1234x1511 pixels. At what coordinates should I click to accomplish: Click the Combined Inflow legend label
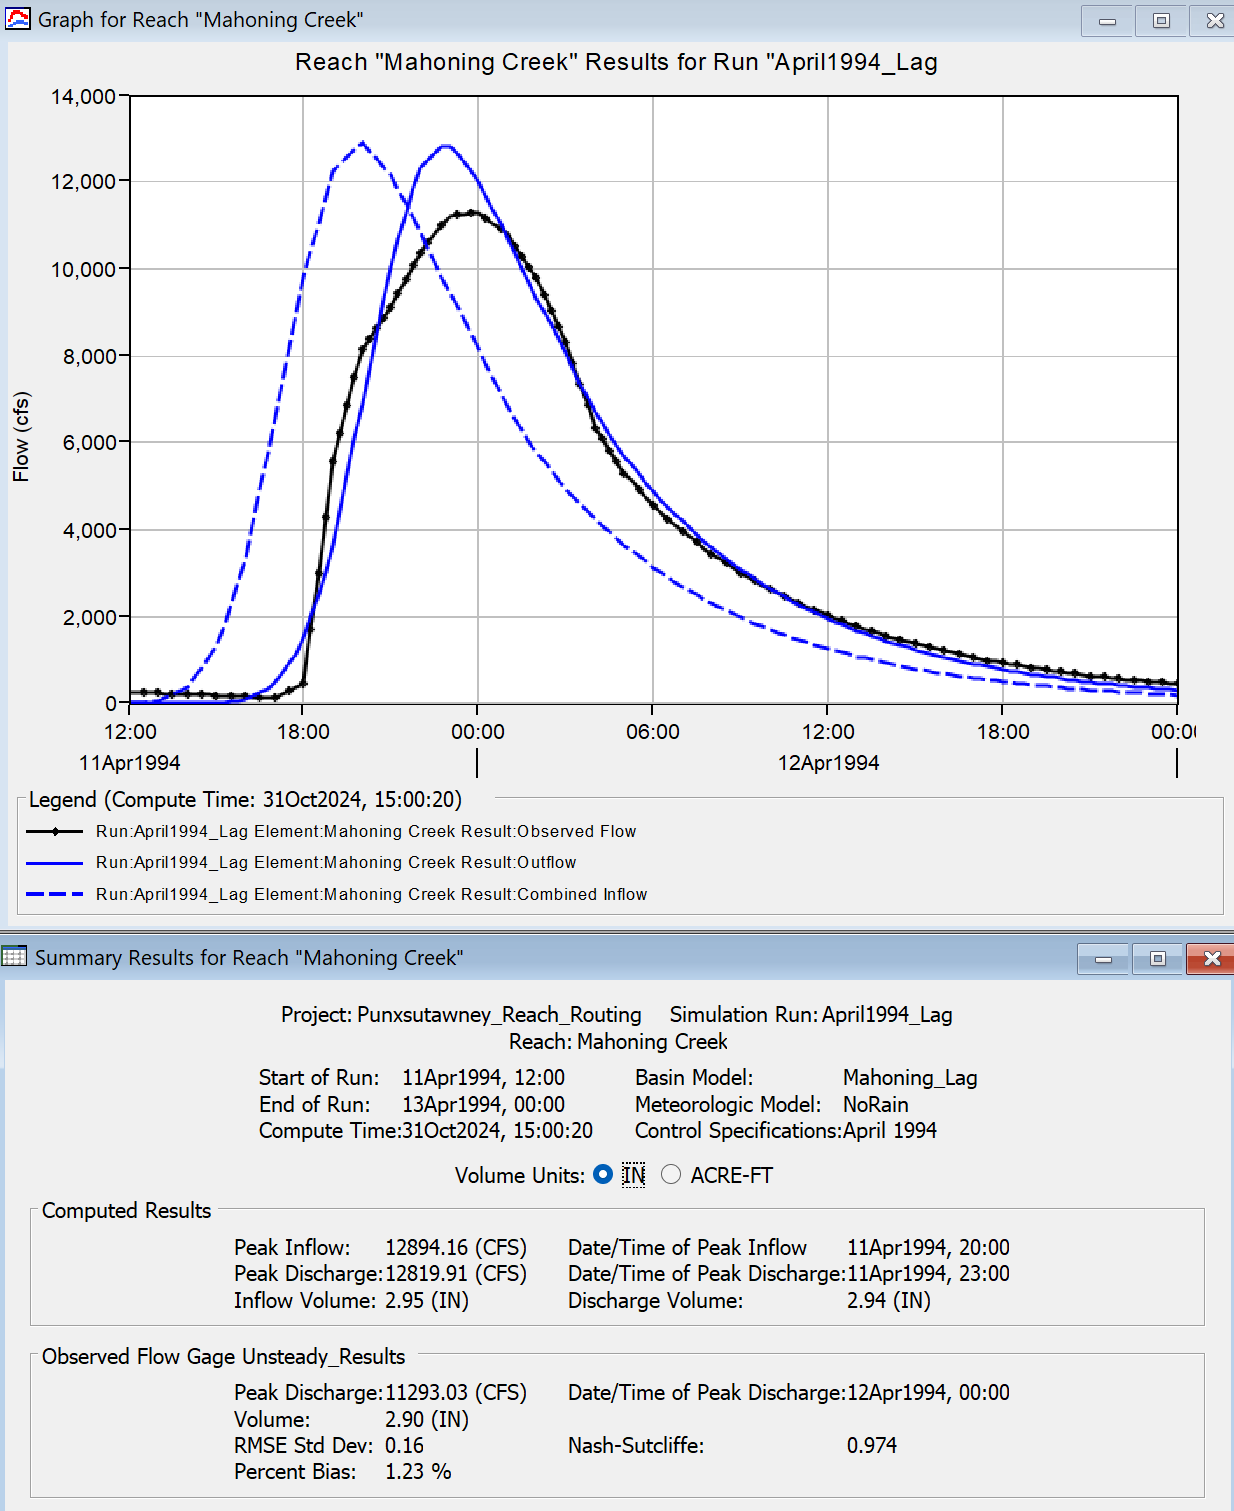click(371, 894)
